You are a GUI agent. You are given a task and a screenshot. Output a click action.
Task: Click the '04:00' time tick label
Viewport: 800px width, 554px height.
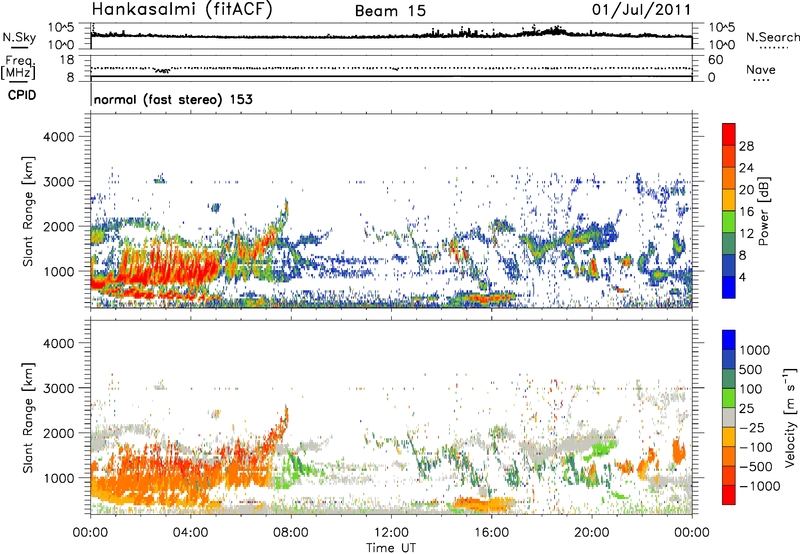pyautogui.click(x=190, y=533)
